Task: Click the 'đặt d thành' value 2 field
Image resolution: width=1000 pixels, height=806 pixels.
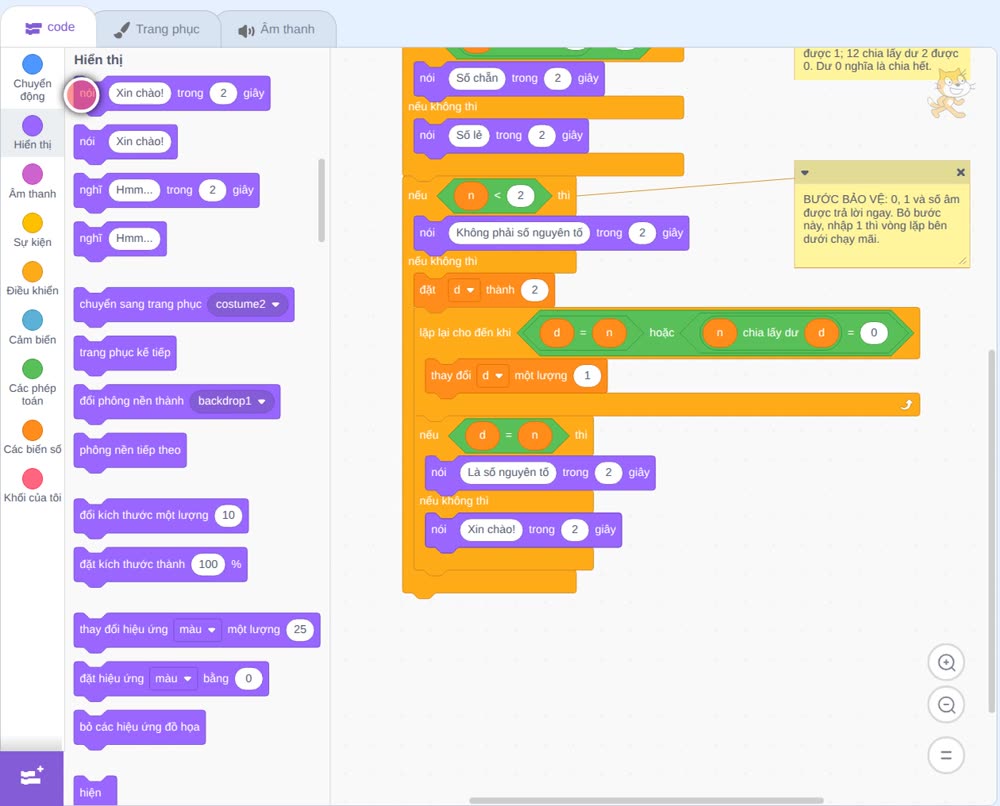Action: click(x=534, y=290)
